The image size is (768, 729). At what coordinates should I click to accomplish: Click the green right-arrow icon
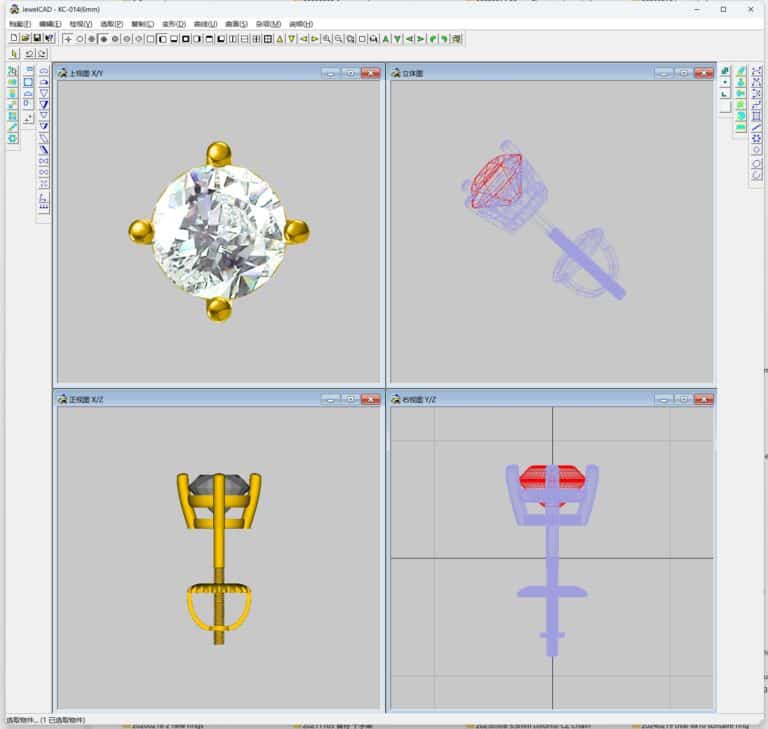click(x=421, y=39)
